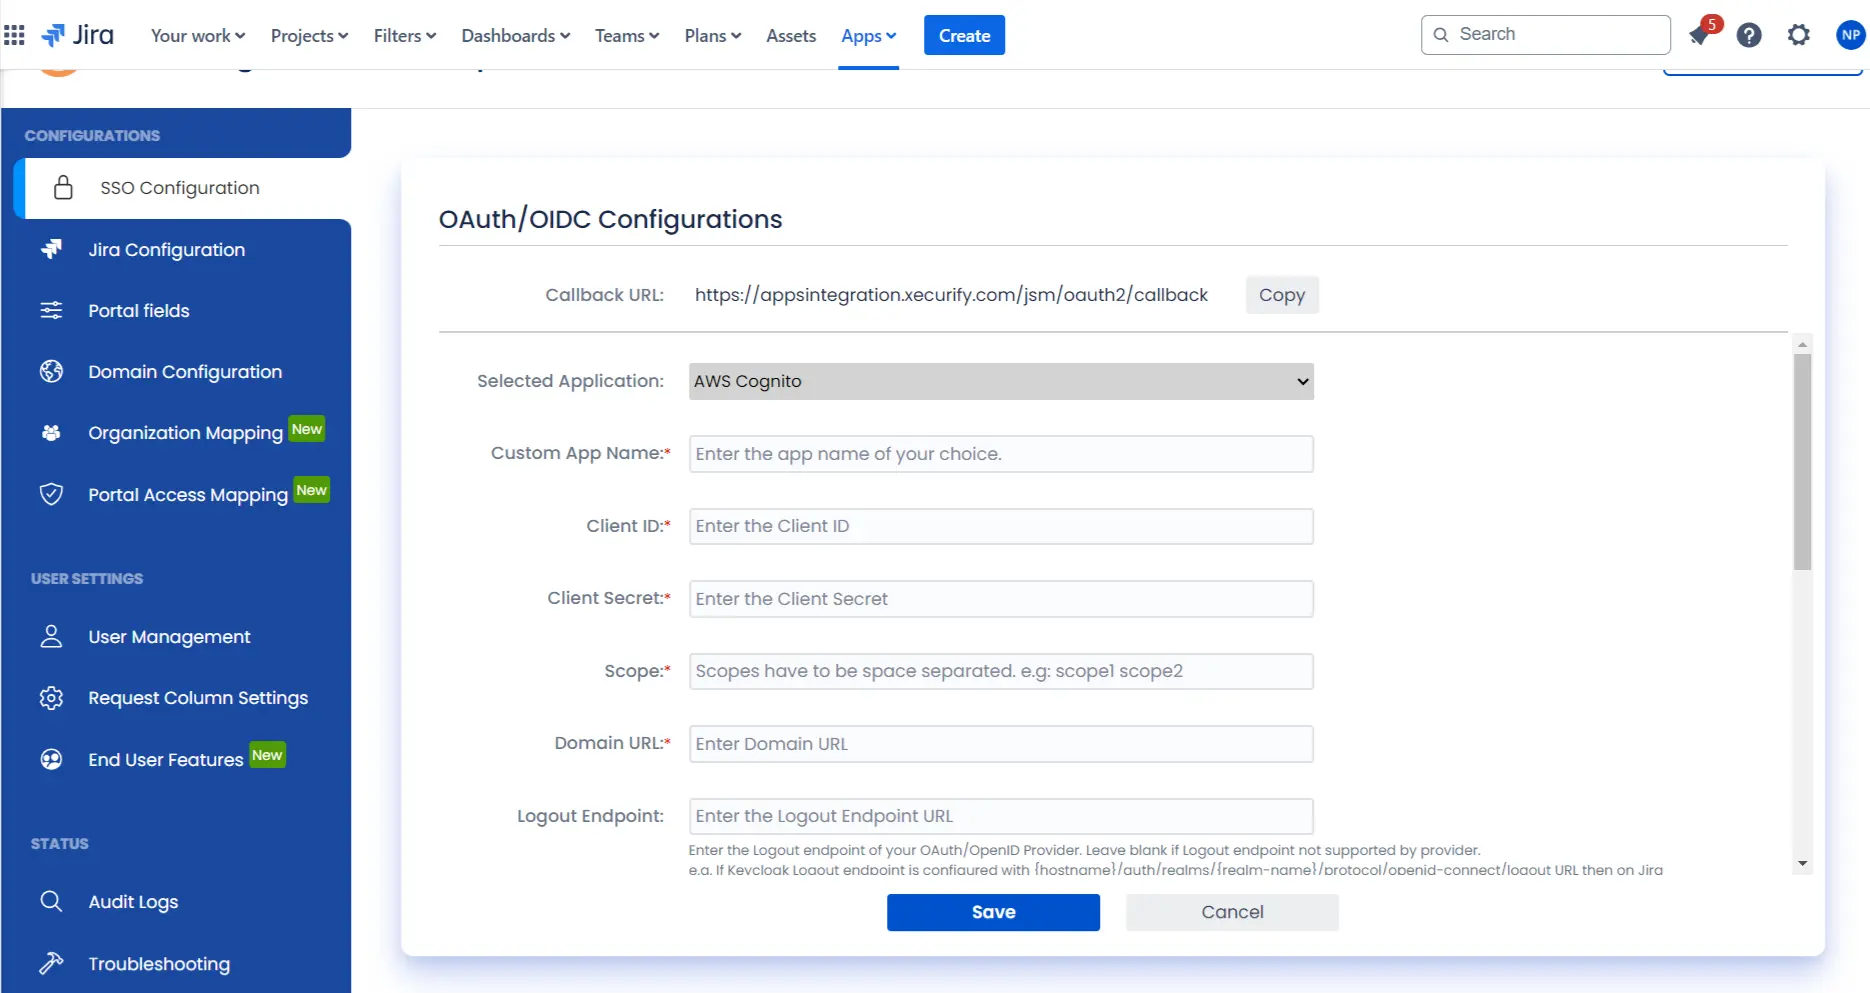Click the form scrollbar up arrow
The height and width of the screenshot is (993, 1870).
1802,344
